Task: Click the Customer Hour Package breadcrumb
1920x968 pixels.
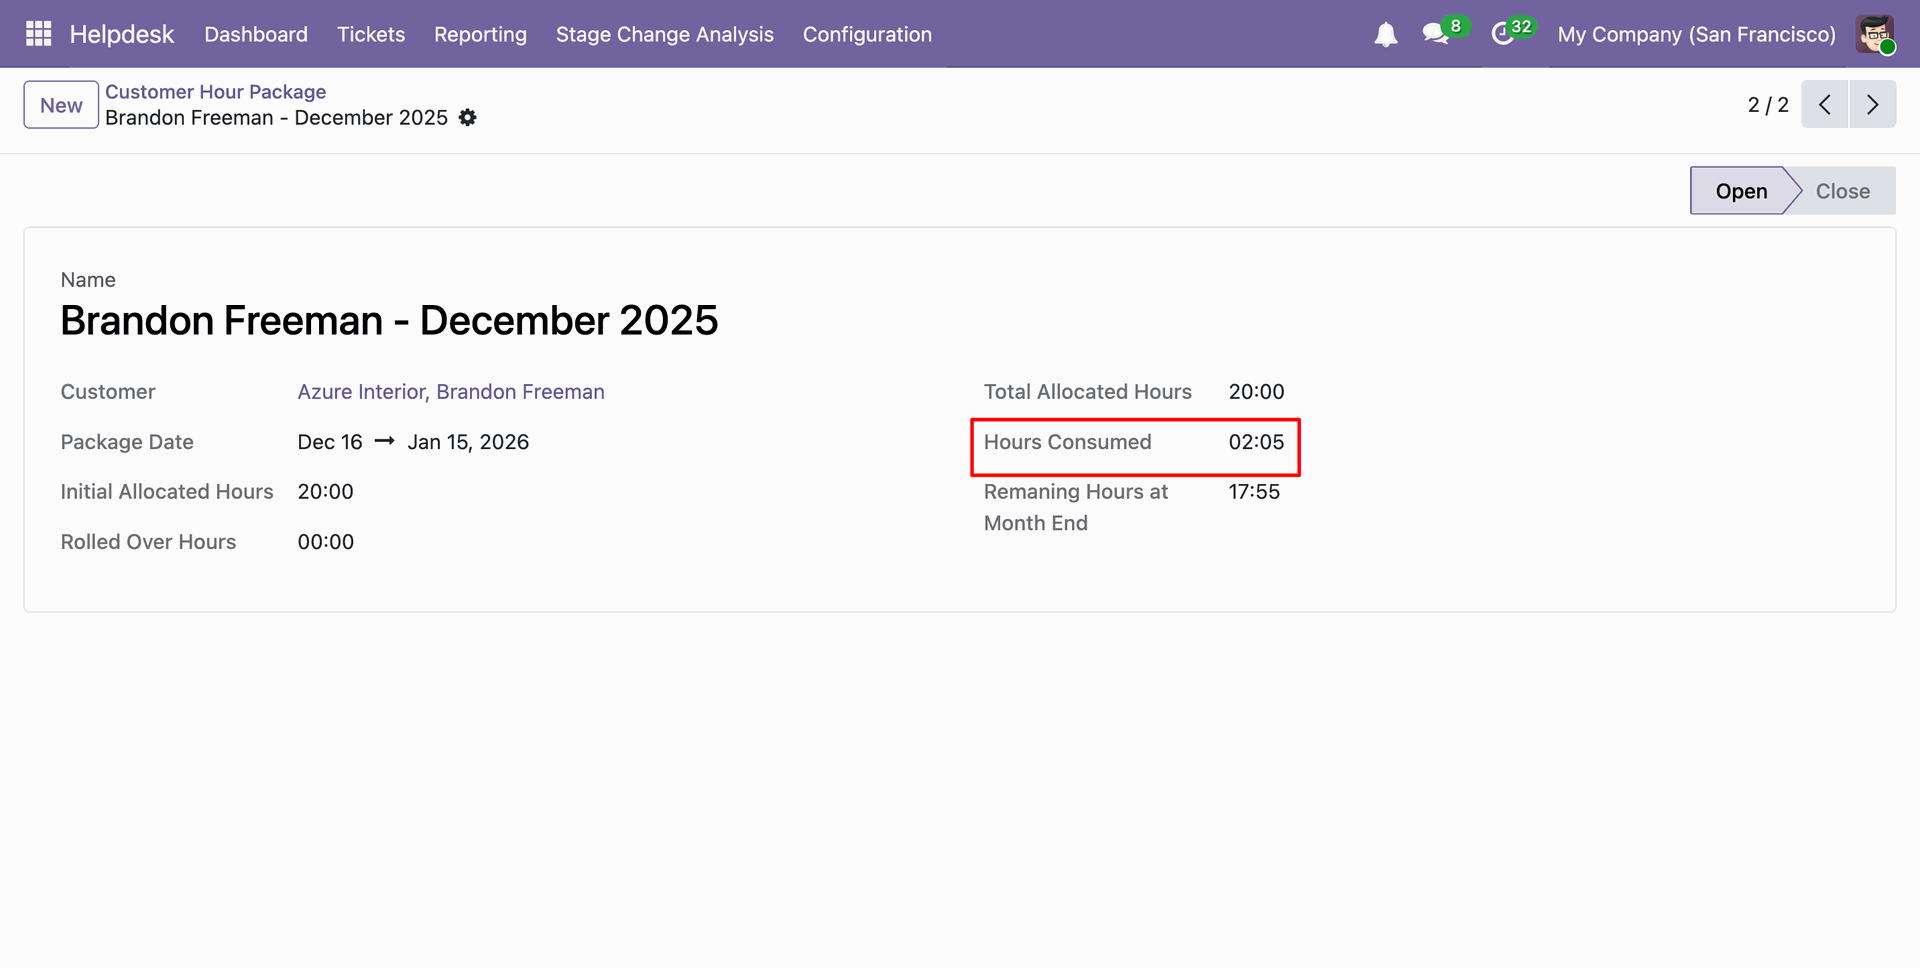Action: [x=215, y=92]
